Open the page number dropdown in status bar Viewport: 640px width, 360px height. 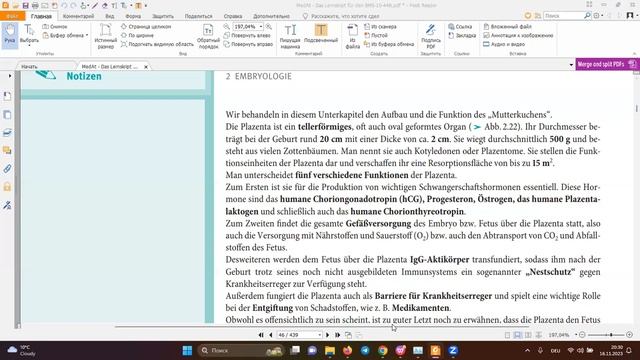(x=320, y=335)
